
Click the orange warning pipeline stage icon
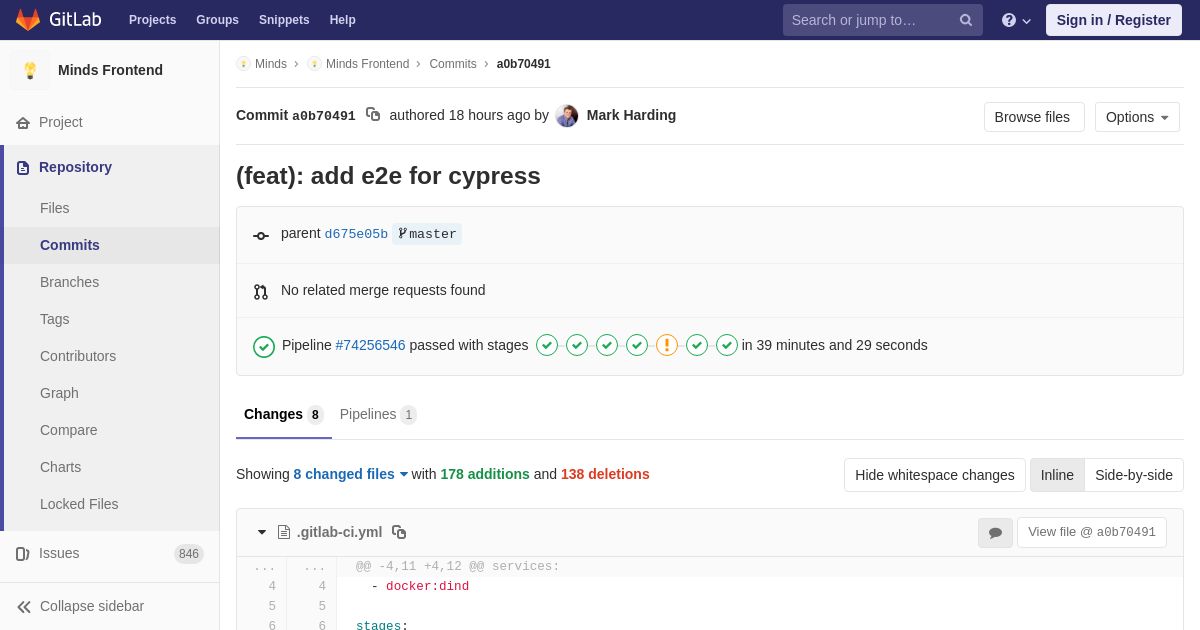pyautogui.click(x=667, y=345)
